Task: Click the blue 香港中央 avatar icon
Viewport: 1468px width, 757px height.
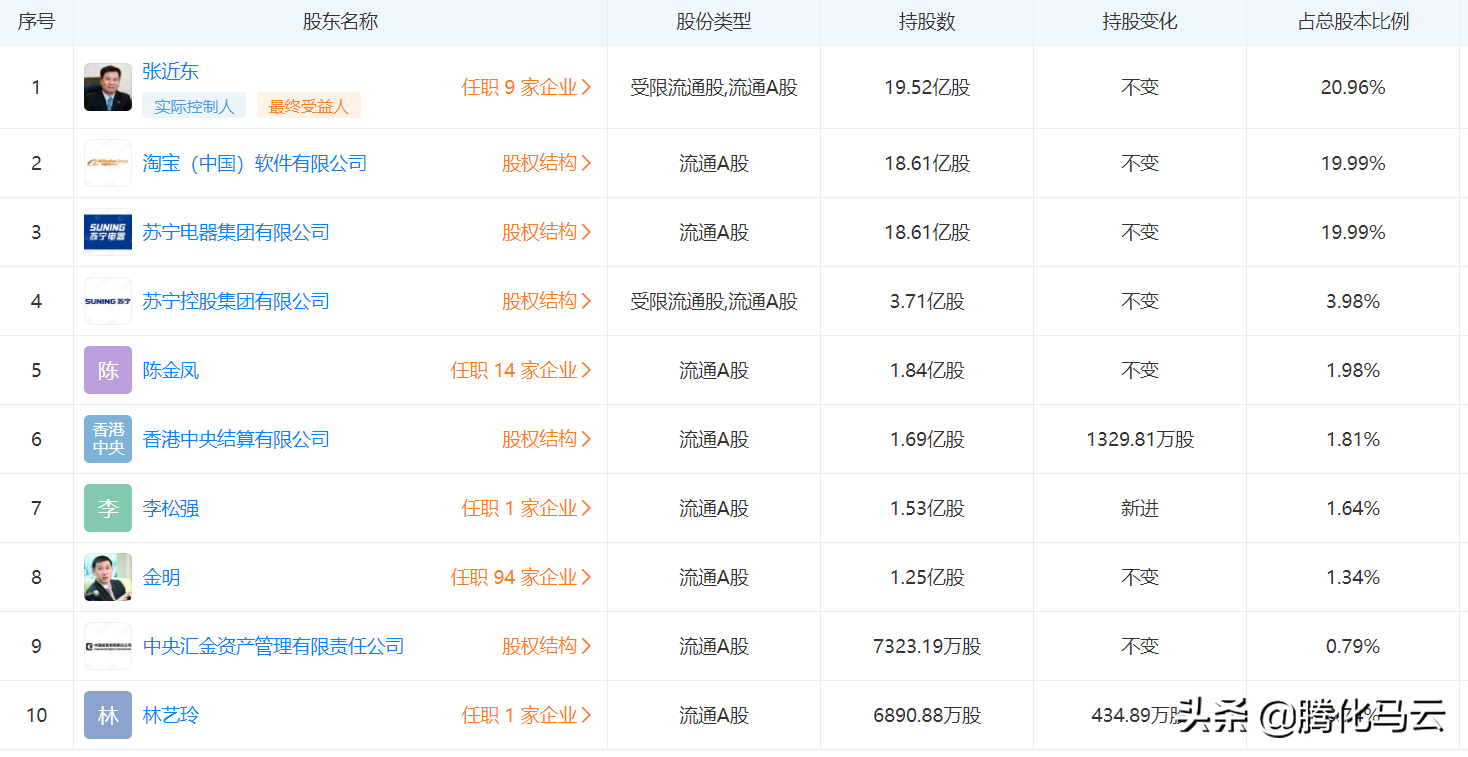Action: pos(108,439)
